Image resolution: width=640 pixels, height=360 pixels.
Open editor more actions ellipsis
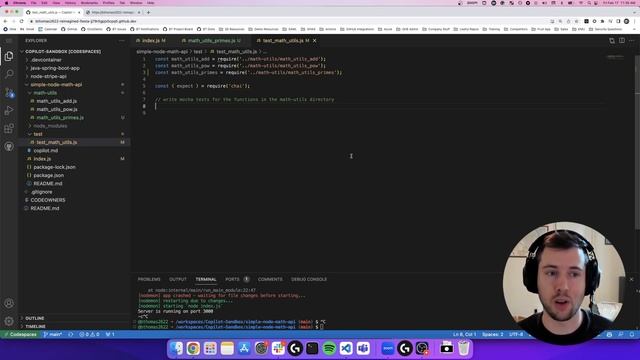coord(631,41)
